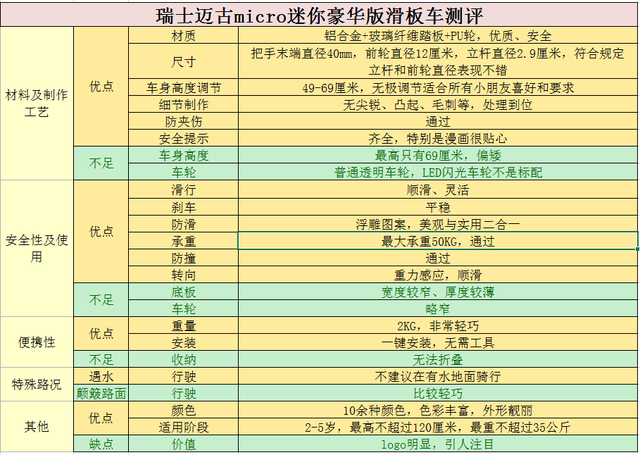Select the '重量' cell
This screenshot has height=455, width=640.
click(x=183, y=326)
